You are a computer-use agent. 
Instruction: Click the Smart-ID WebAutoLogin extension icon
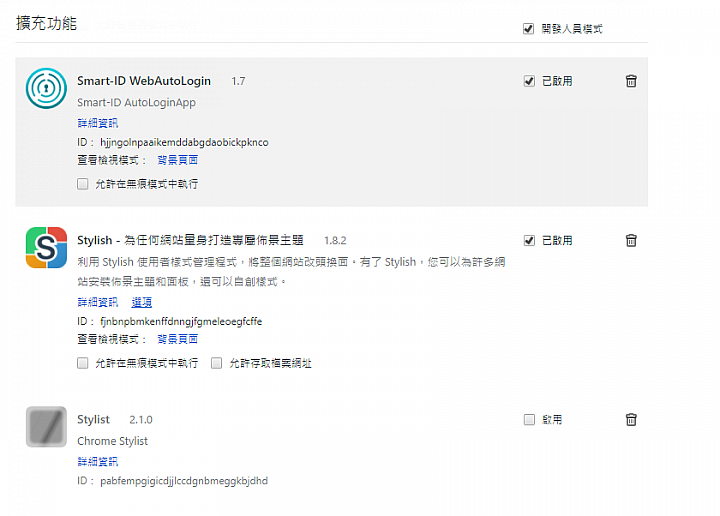click(46, 88)
